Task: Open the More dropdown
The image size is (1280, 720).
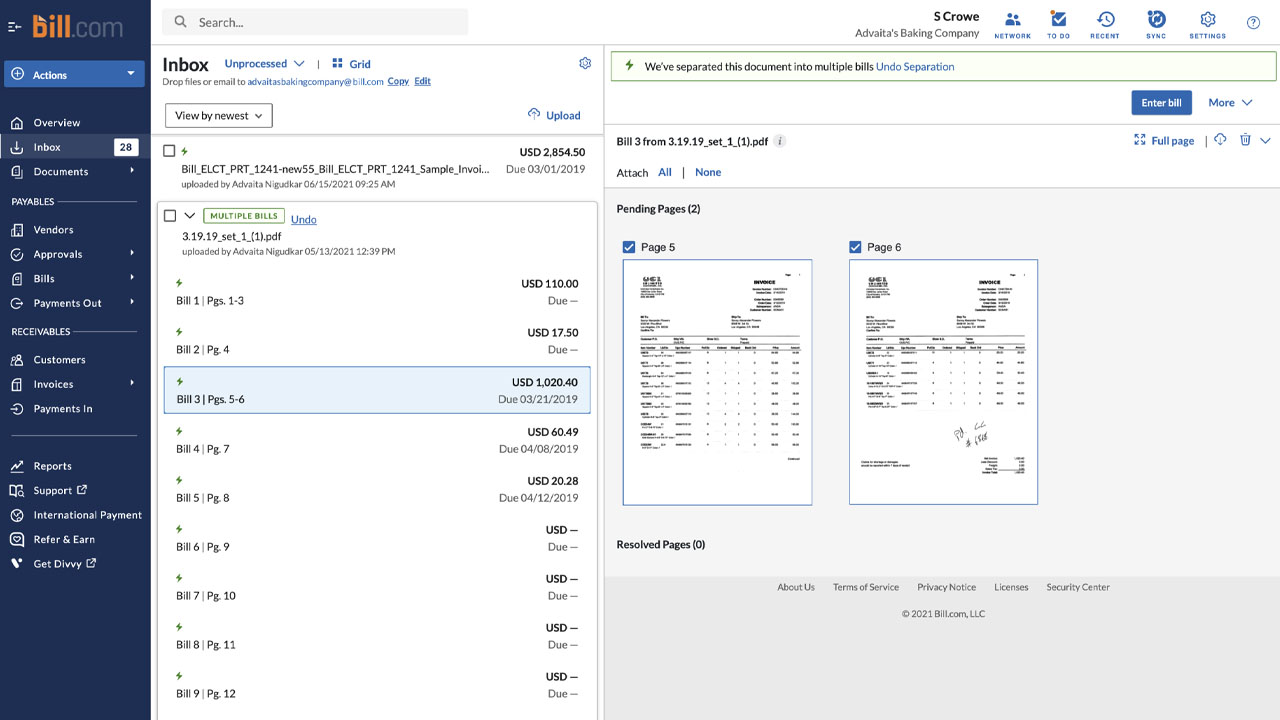Action: 1230,102
